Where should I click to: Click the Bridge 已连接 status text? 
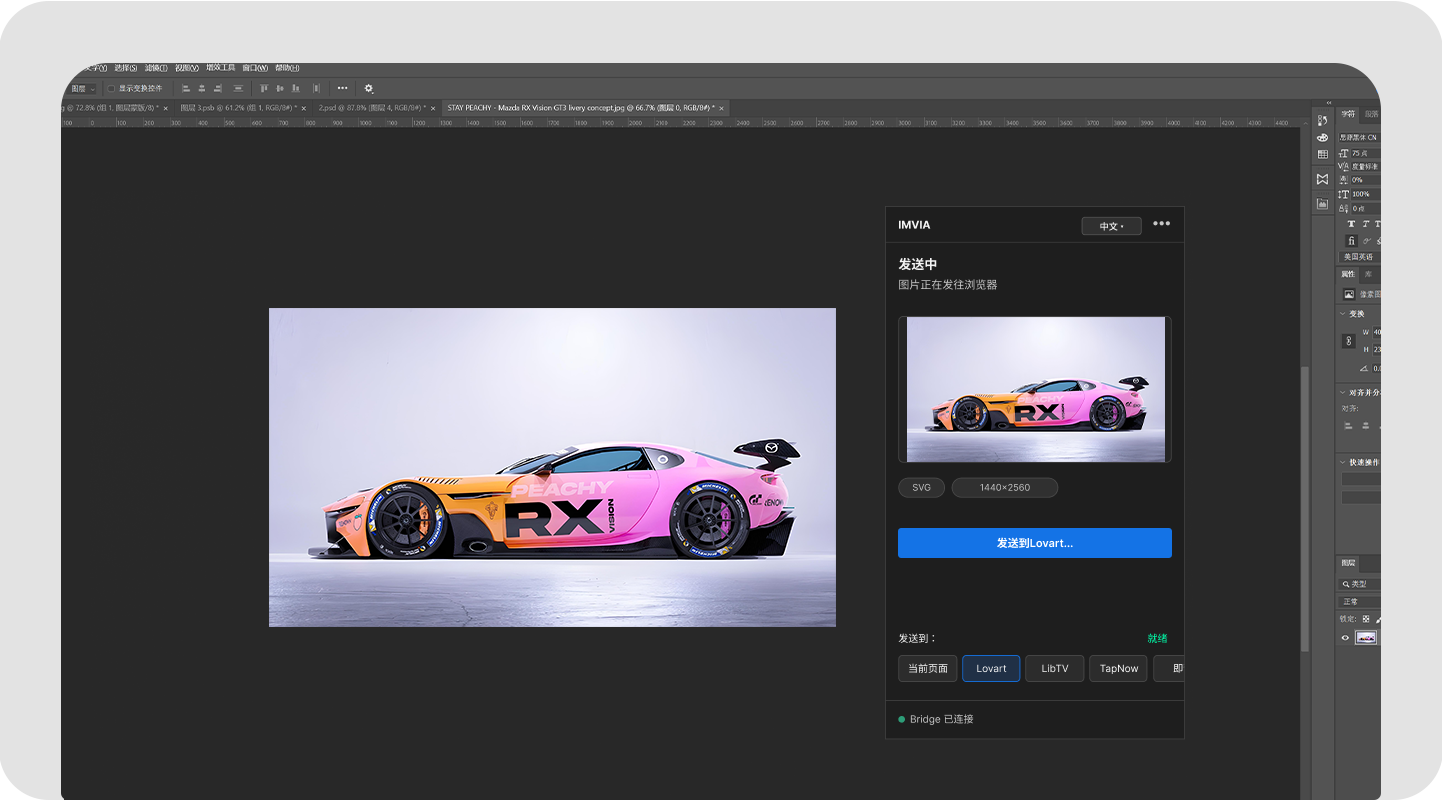(x=941, y=720)
